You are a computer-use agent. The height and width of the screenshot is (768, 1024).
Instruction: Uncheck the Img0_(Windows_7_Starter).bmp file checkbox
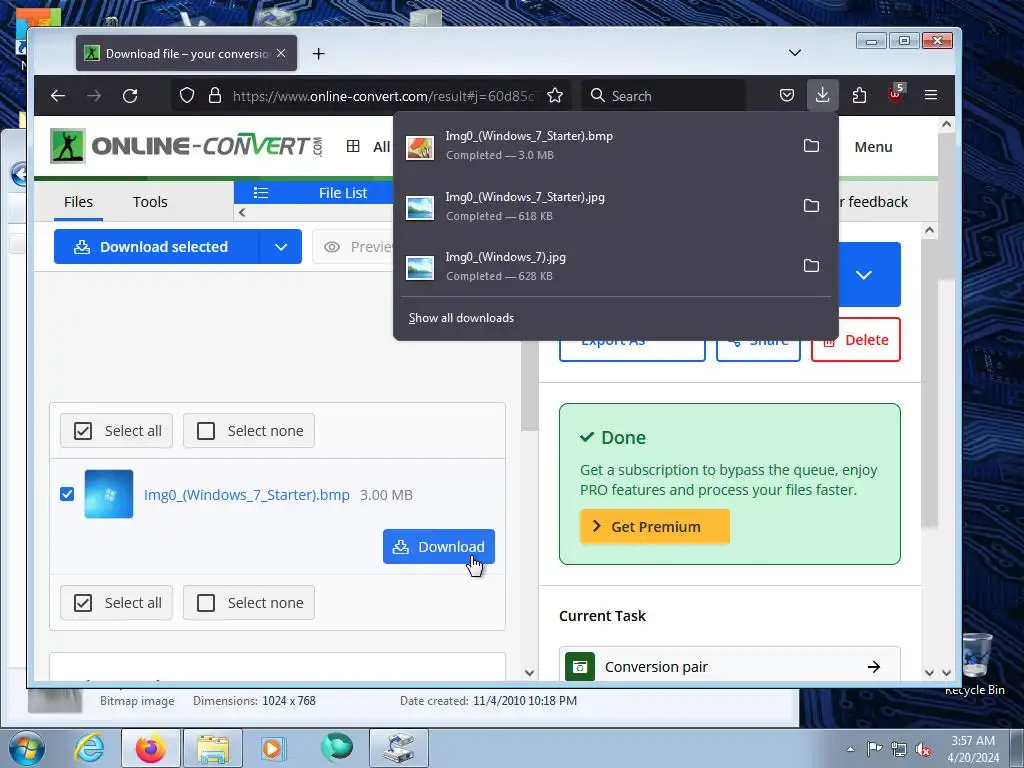tap(67, 494)
